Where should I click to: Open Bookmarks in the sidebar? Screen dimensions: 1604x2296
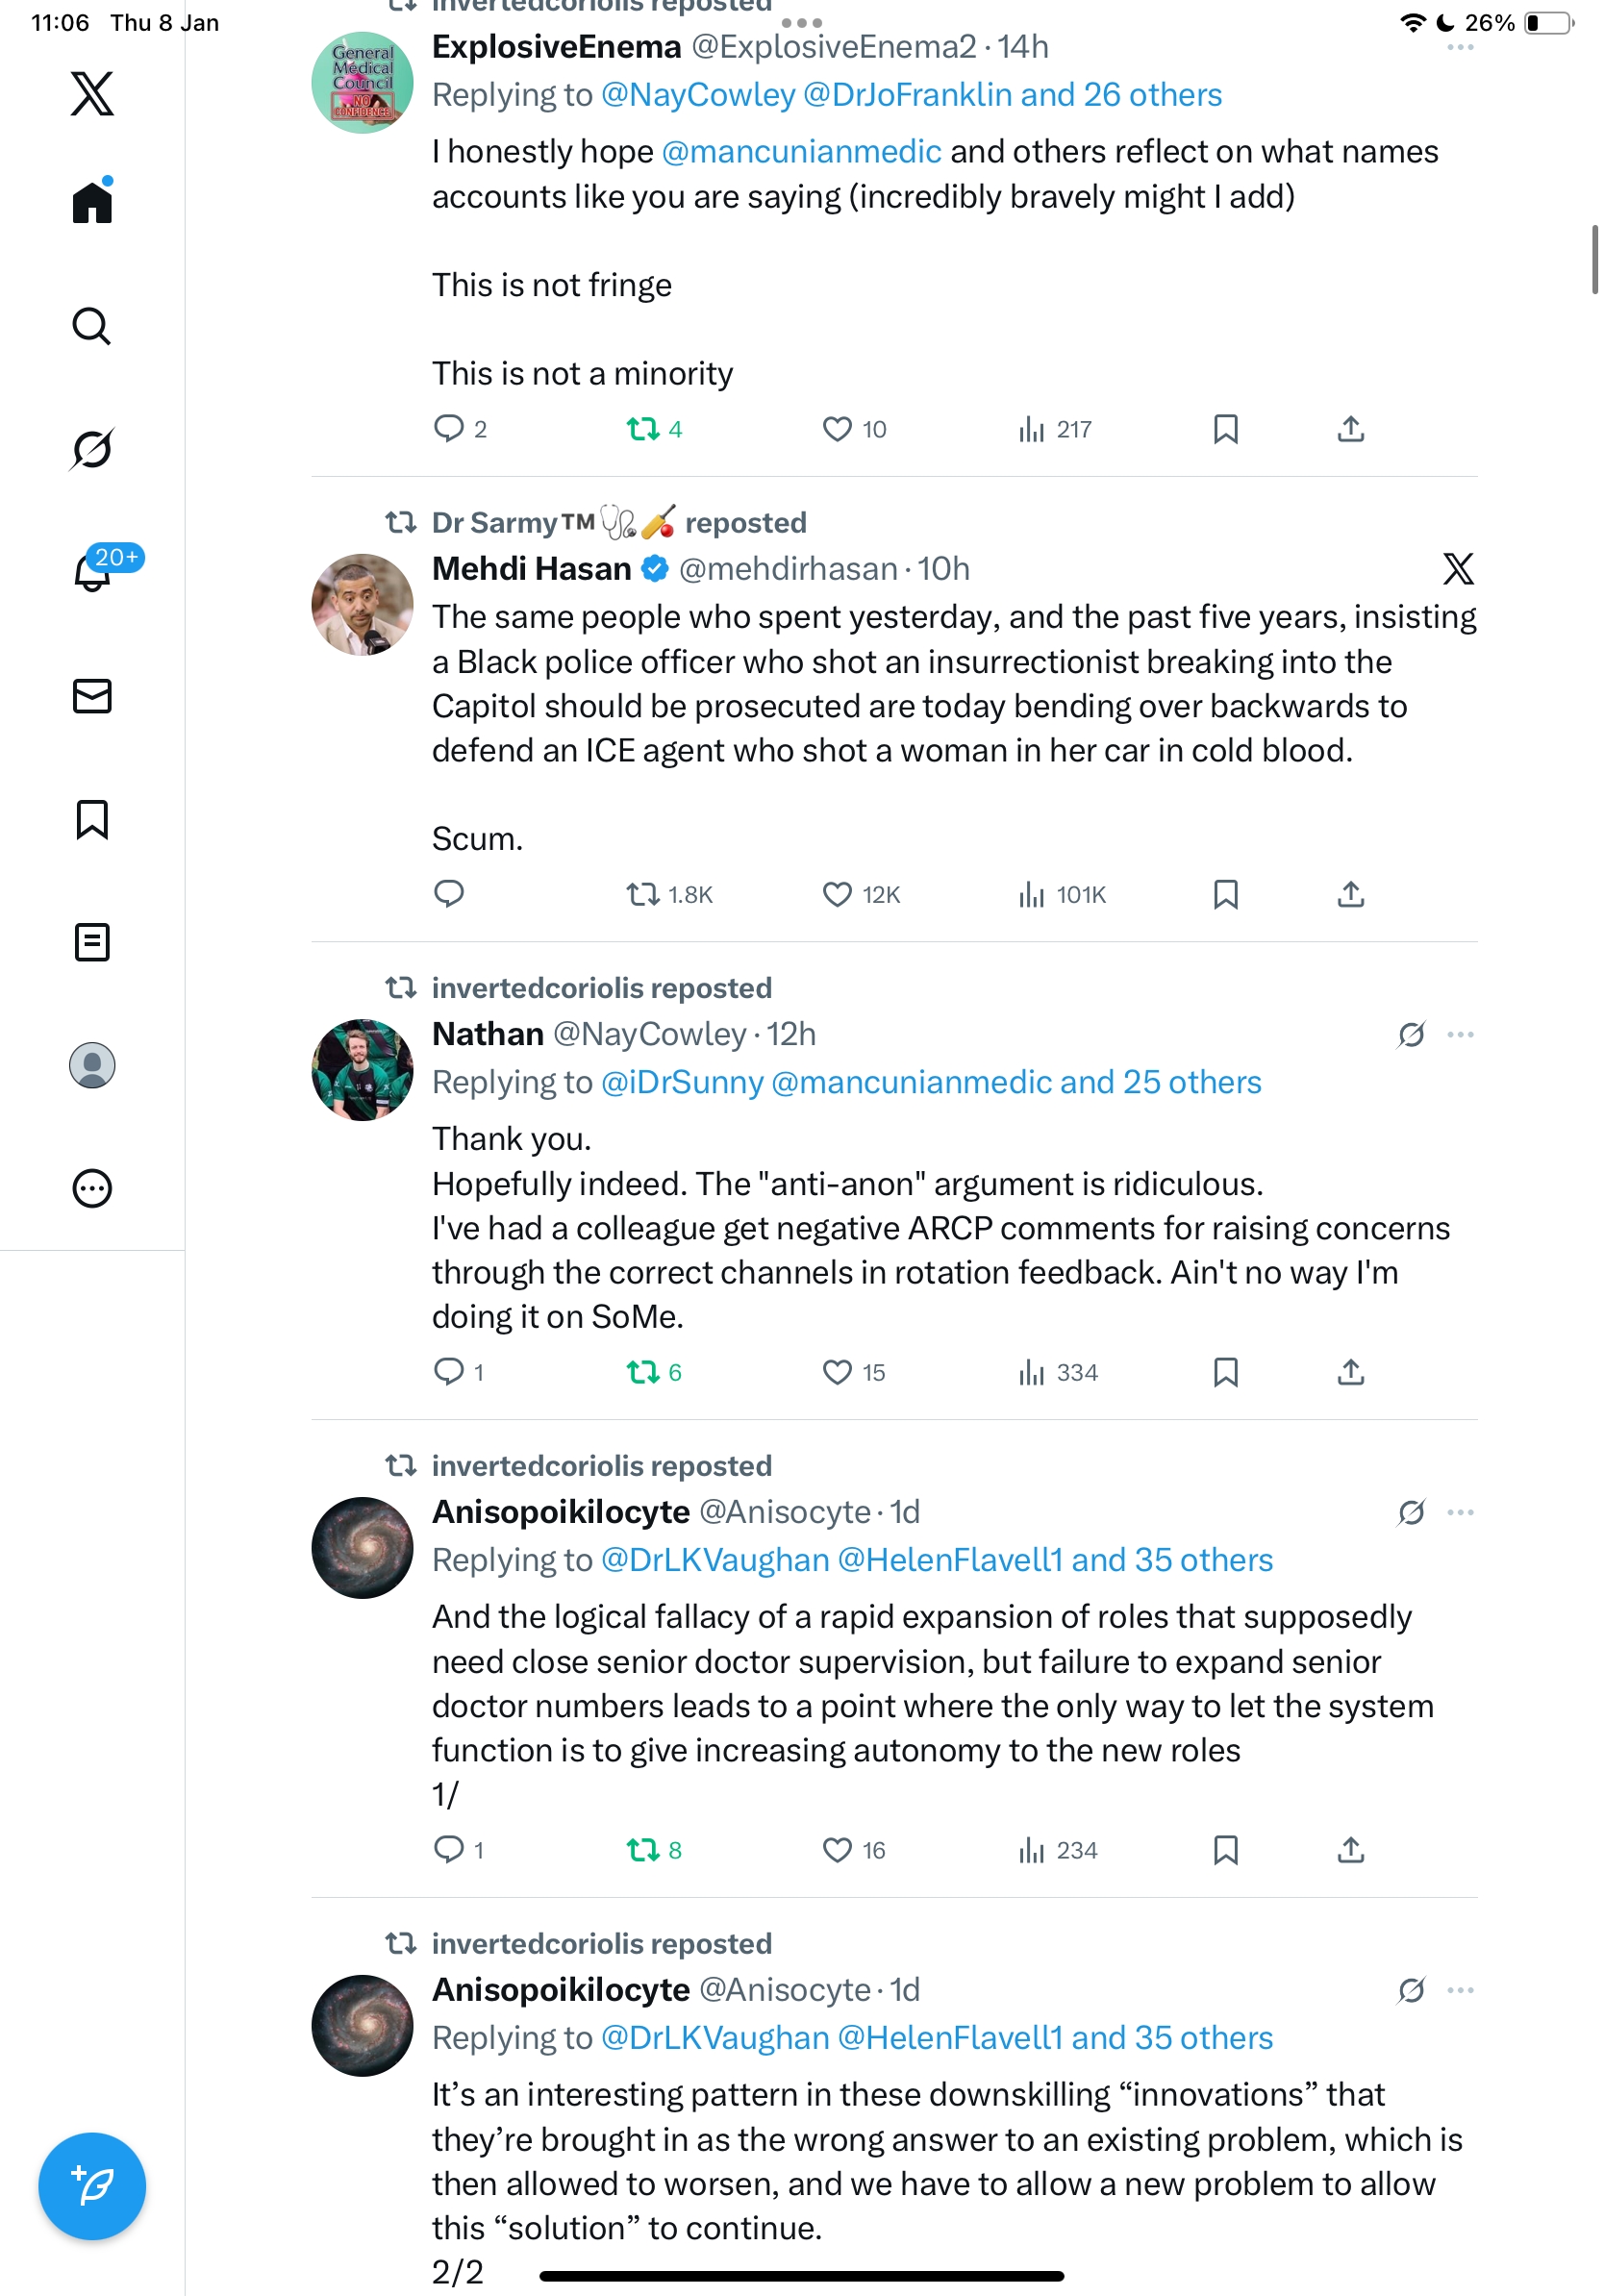(x=92, y=819)
